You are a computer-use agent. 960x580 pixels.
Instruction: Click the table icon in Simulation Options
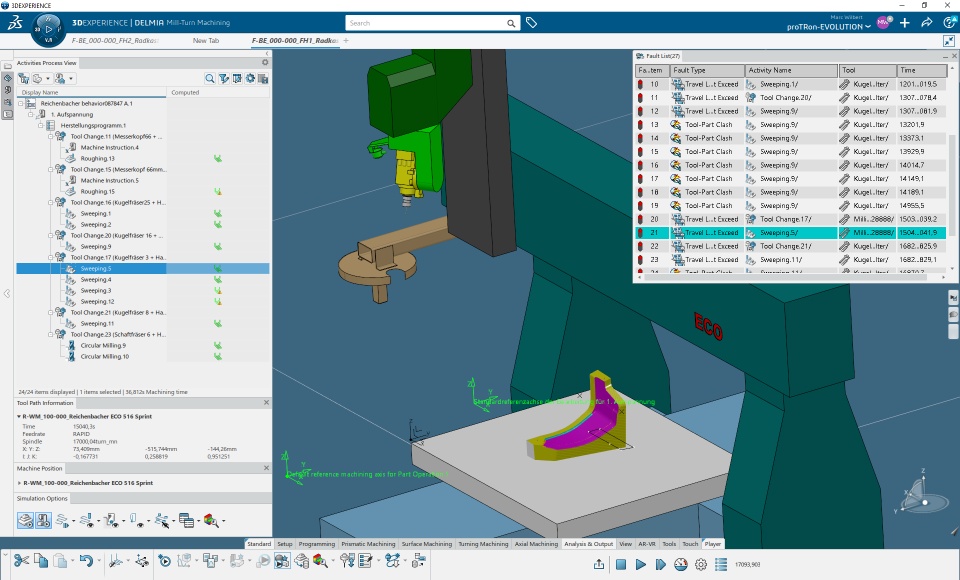pos(187,521)
